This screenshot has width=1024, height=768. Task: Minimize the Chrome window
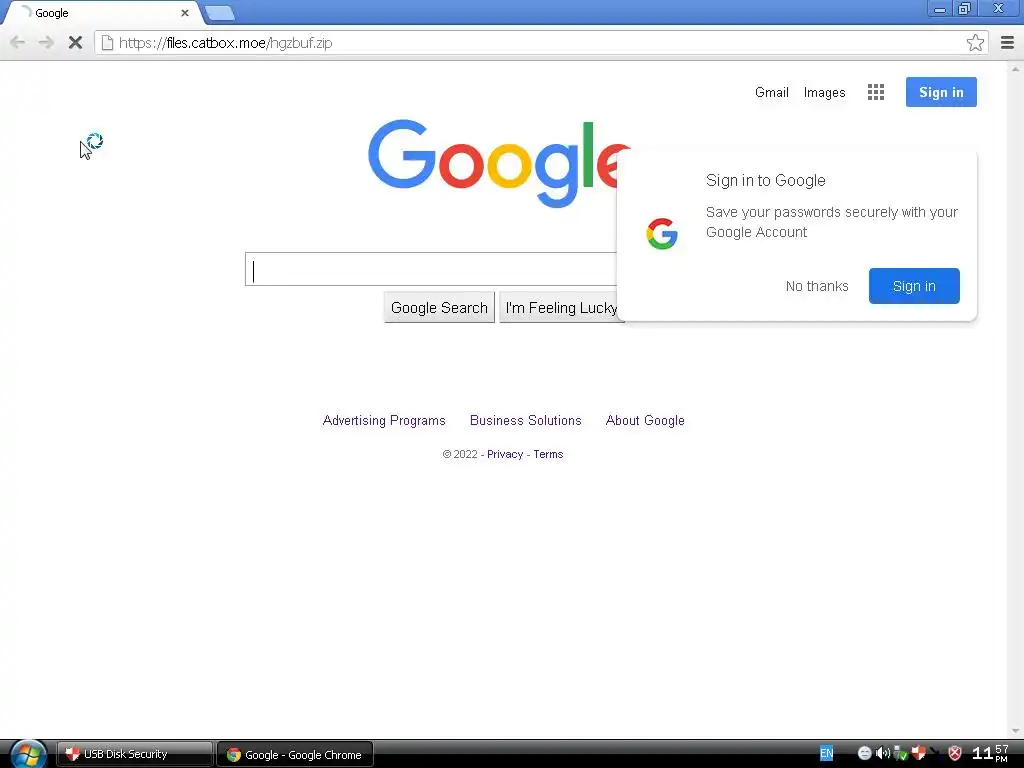940,9
